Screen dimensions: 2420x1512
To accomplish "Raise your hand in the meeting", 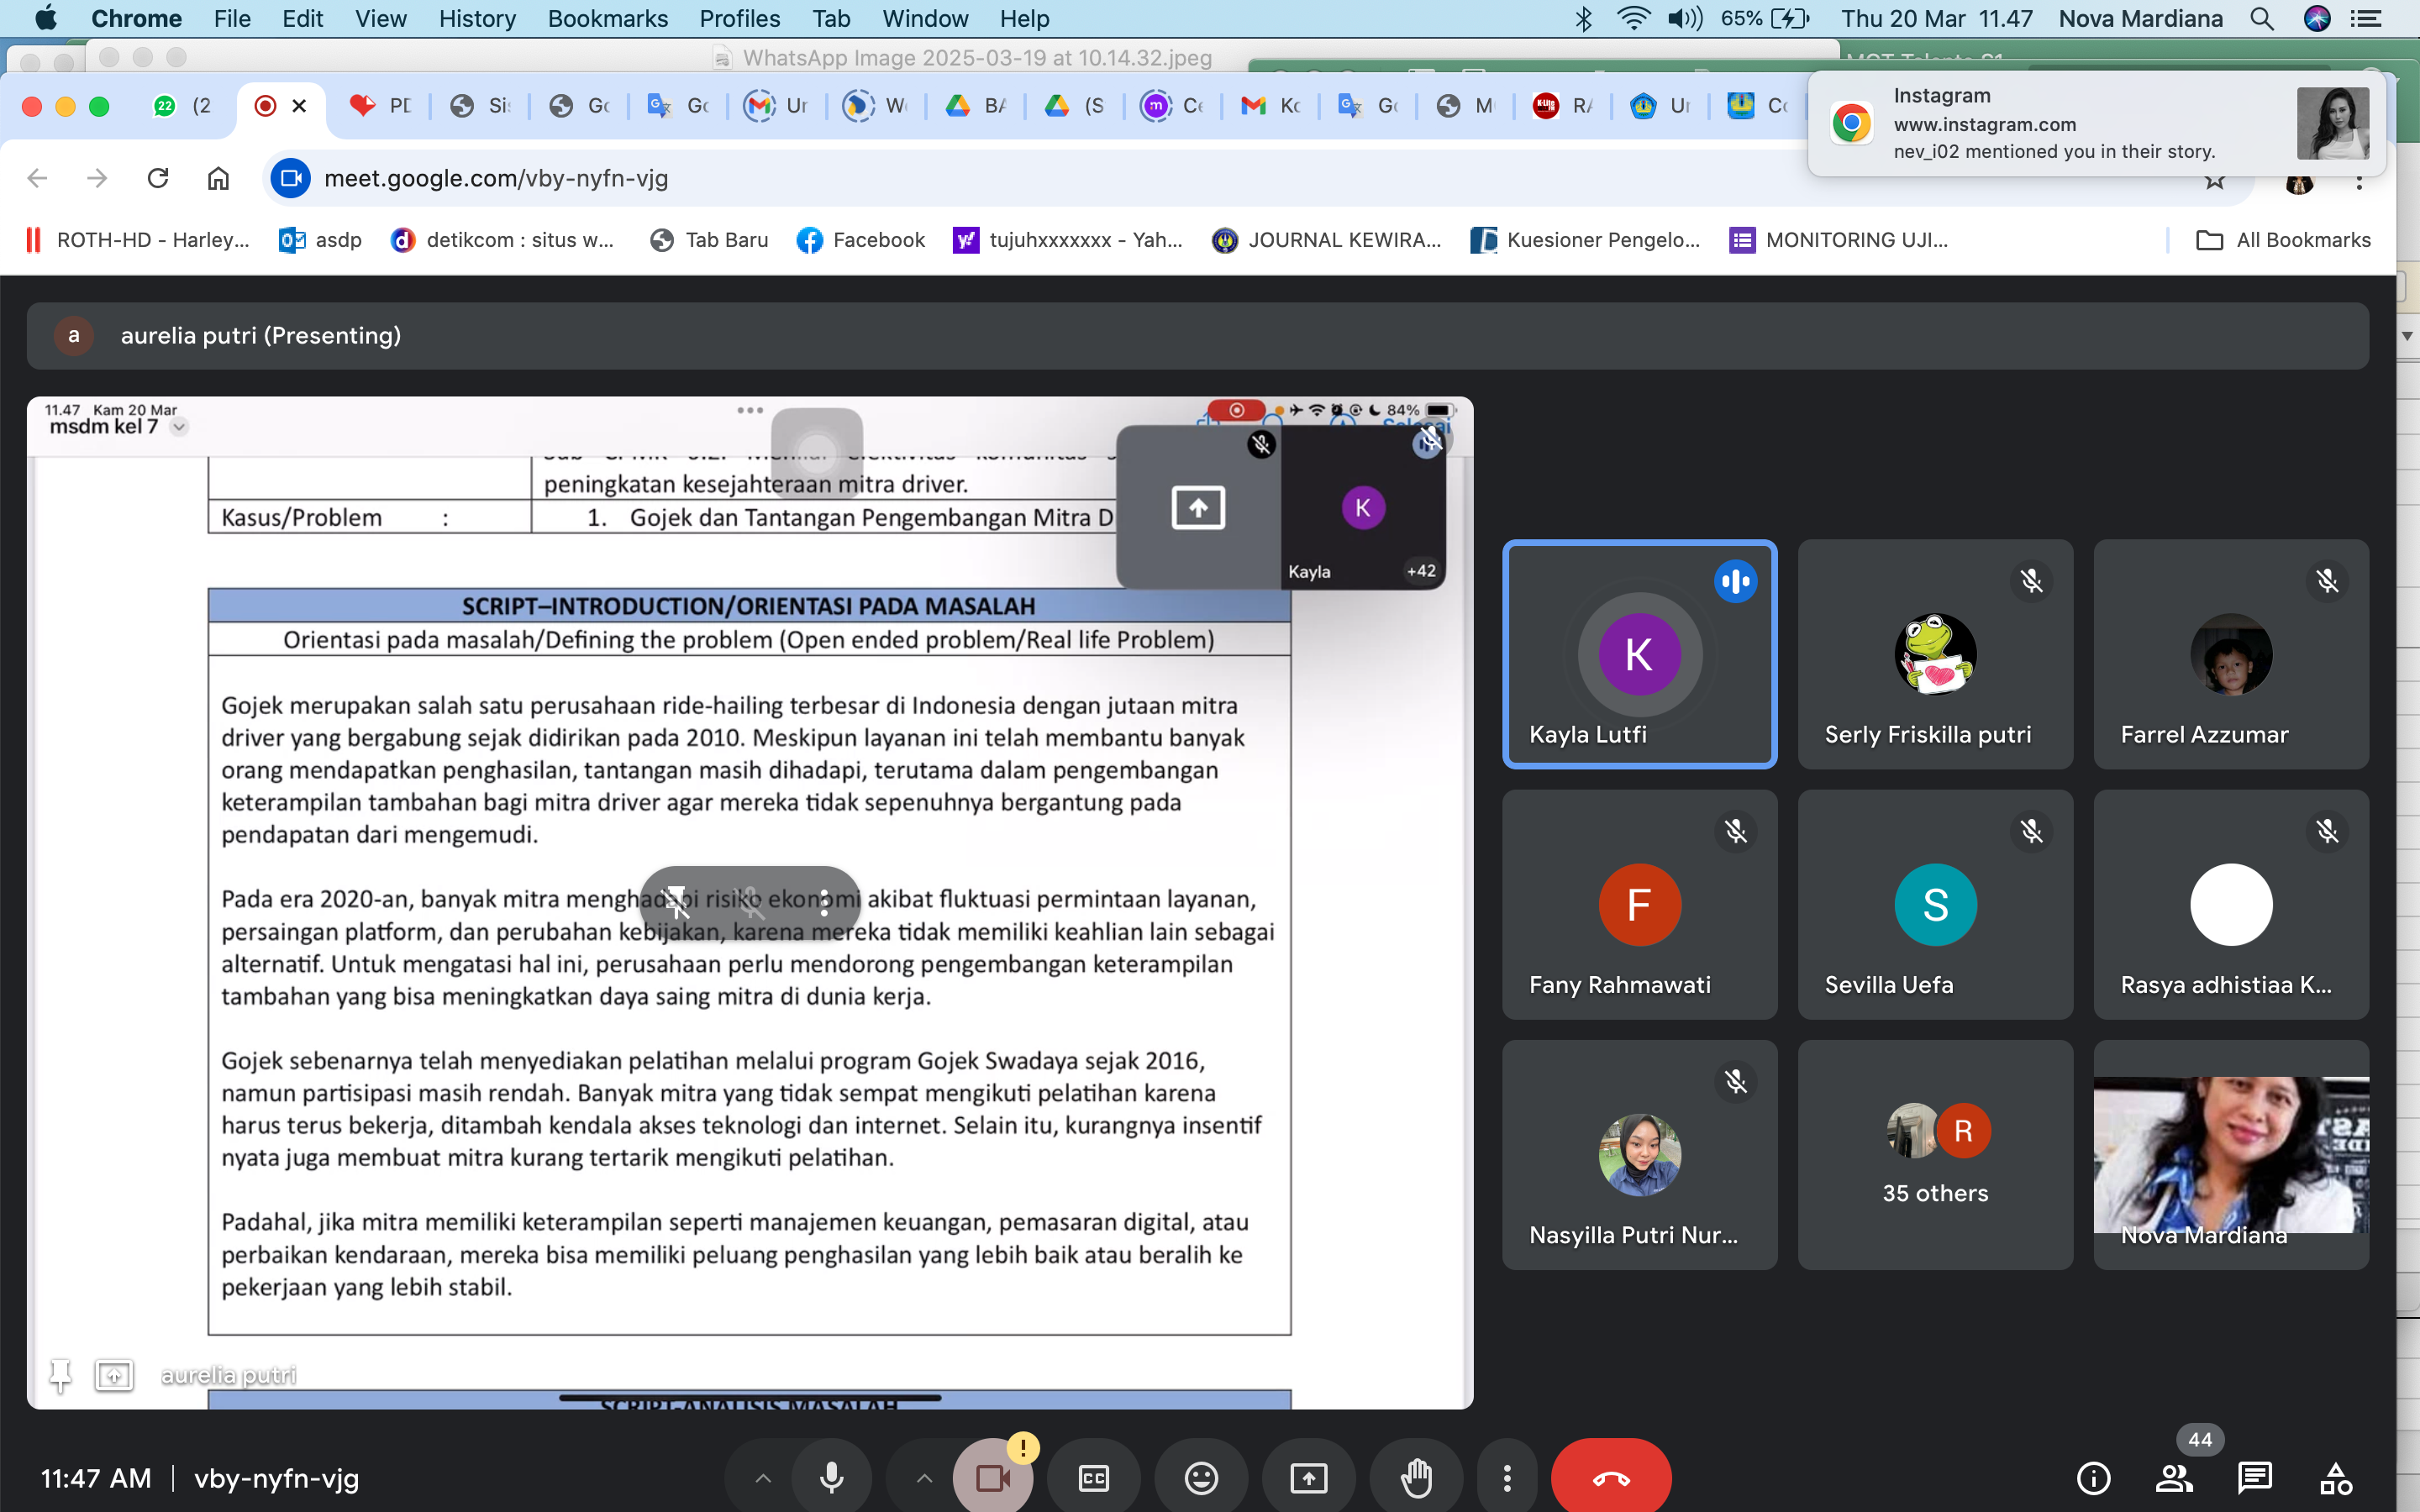I will coord(1417,1477).
